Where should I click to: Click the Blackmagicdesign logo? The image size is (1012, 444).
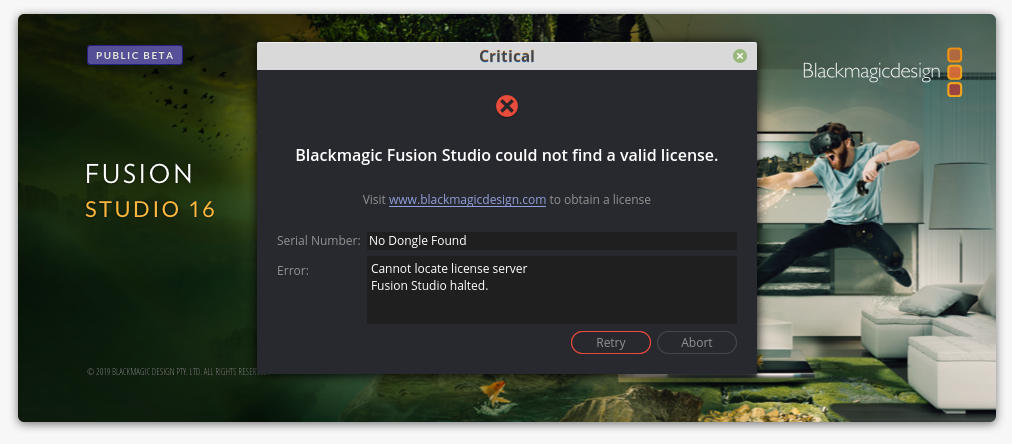tap(882, 72)
